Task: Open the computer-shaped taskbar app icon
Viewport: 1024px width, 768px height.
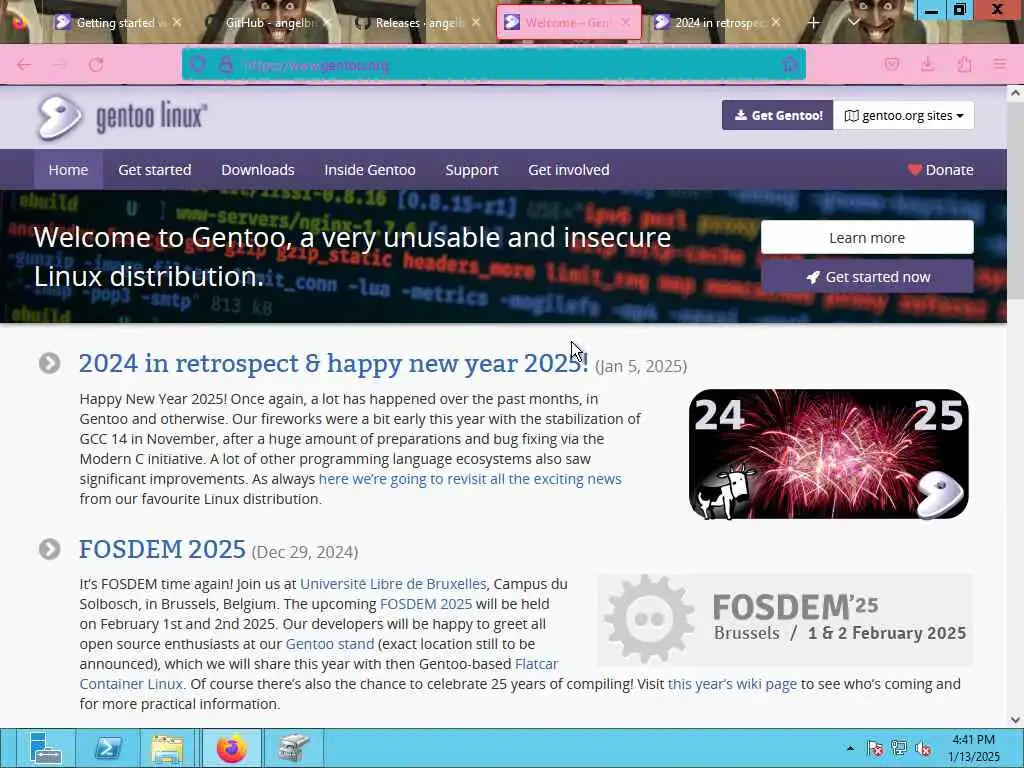Action: tap(293, 748)
